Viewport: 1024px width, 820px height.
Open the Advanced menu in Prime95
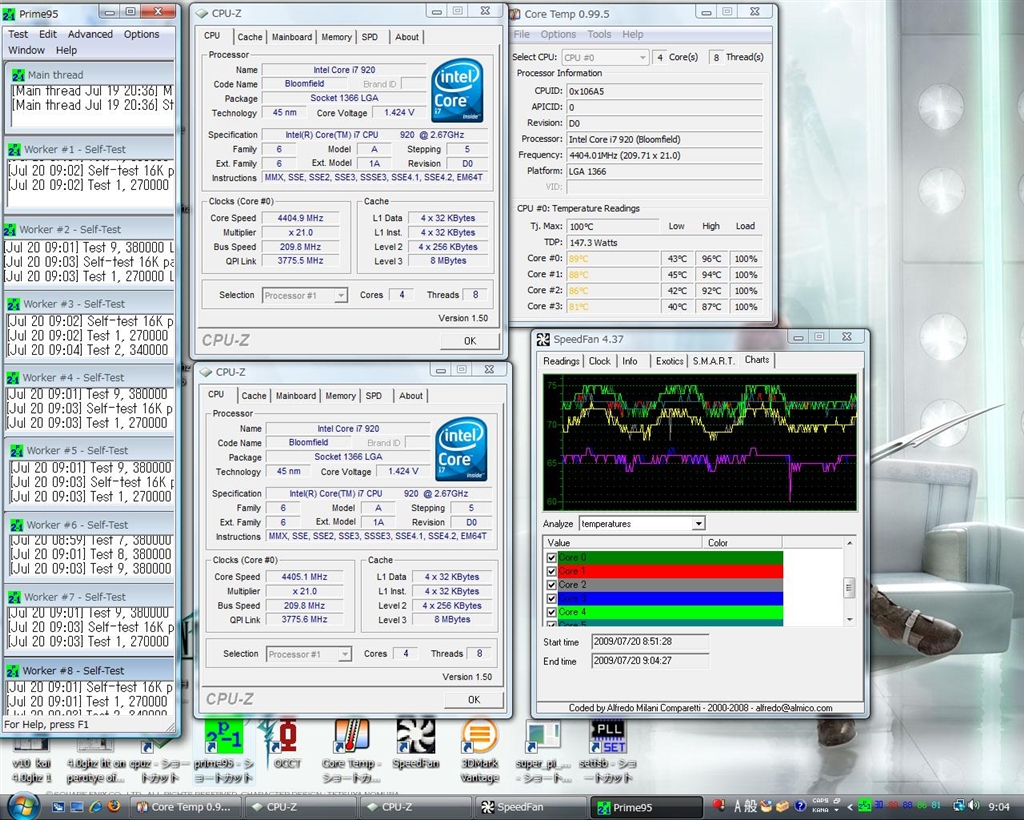coord(90,34)
